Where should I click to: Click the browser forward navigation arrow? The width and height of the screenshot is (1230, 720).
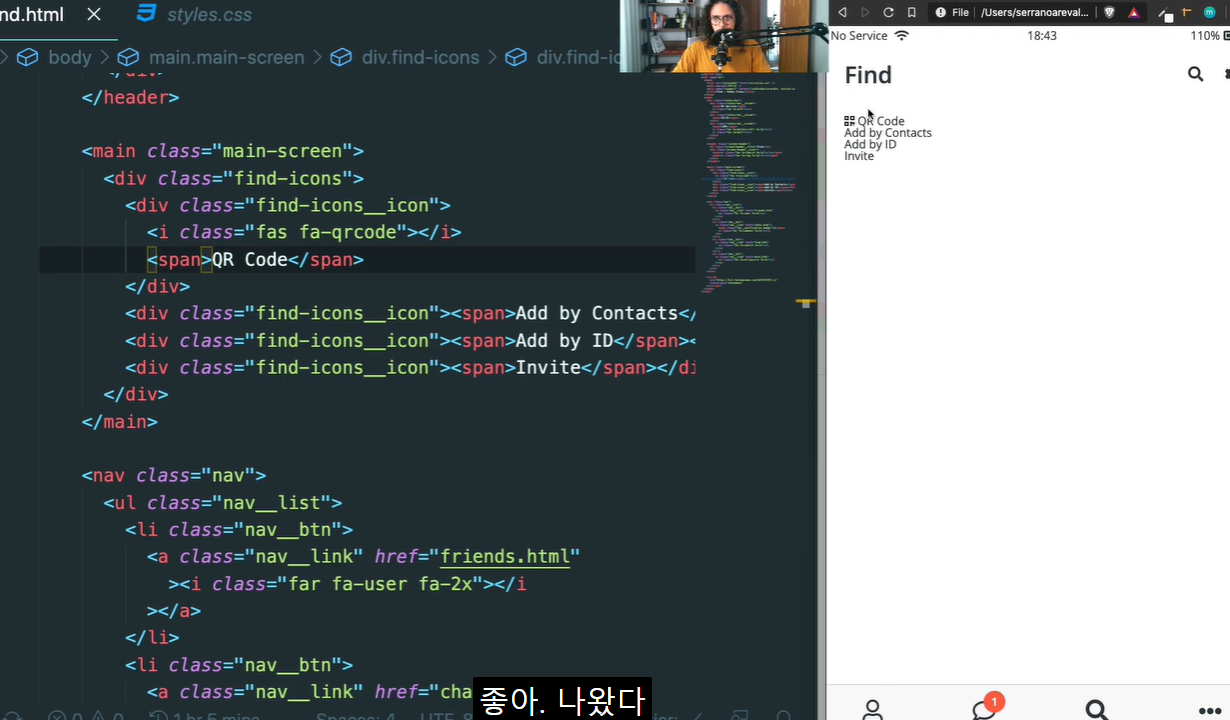coord(865,12)
